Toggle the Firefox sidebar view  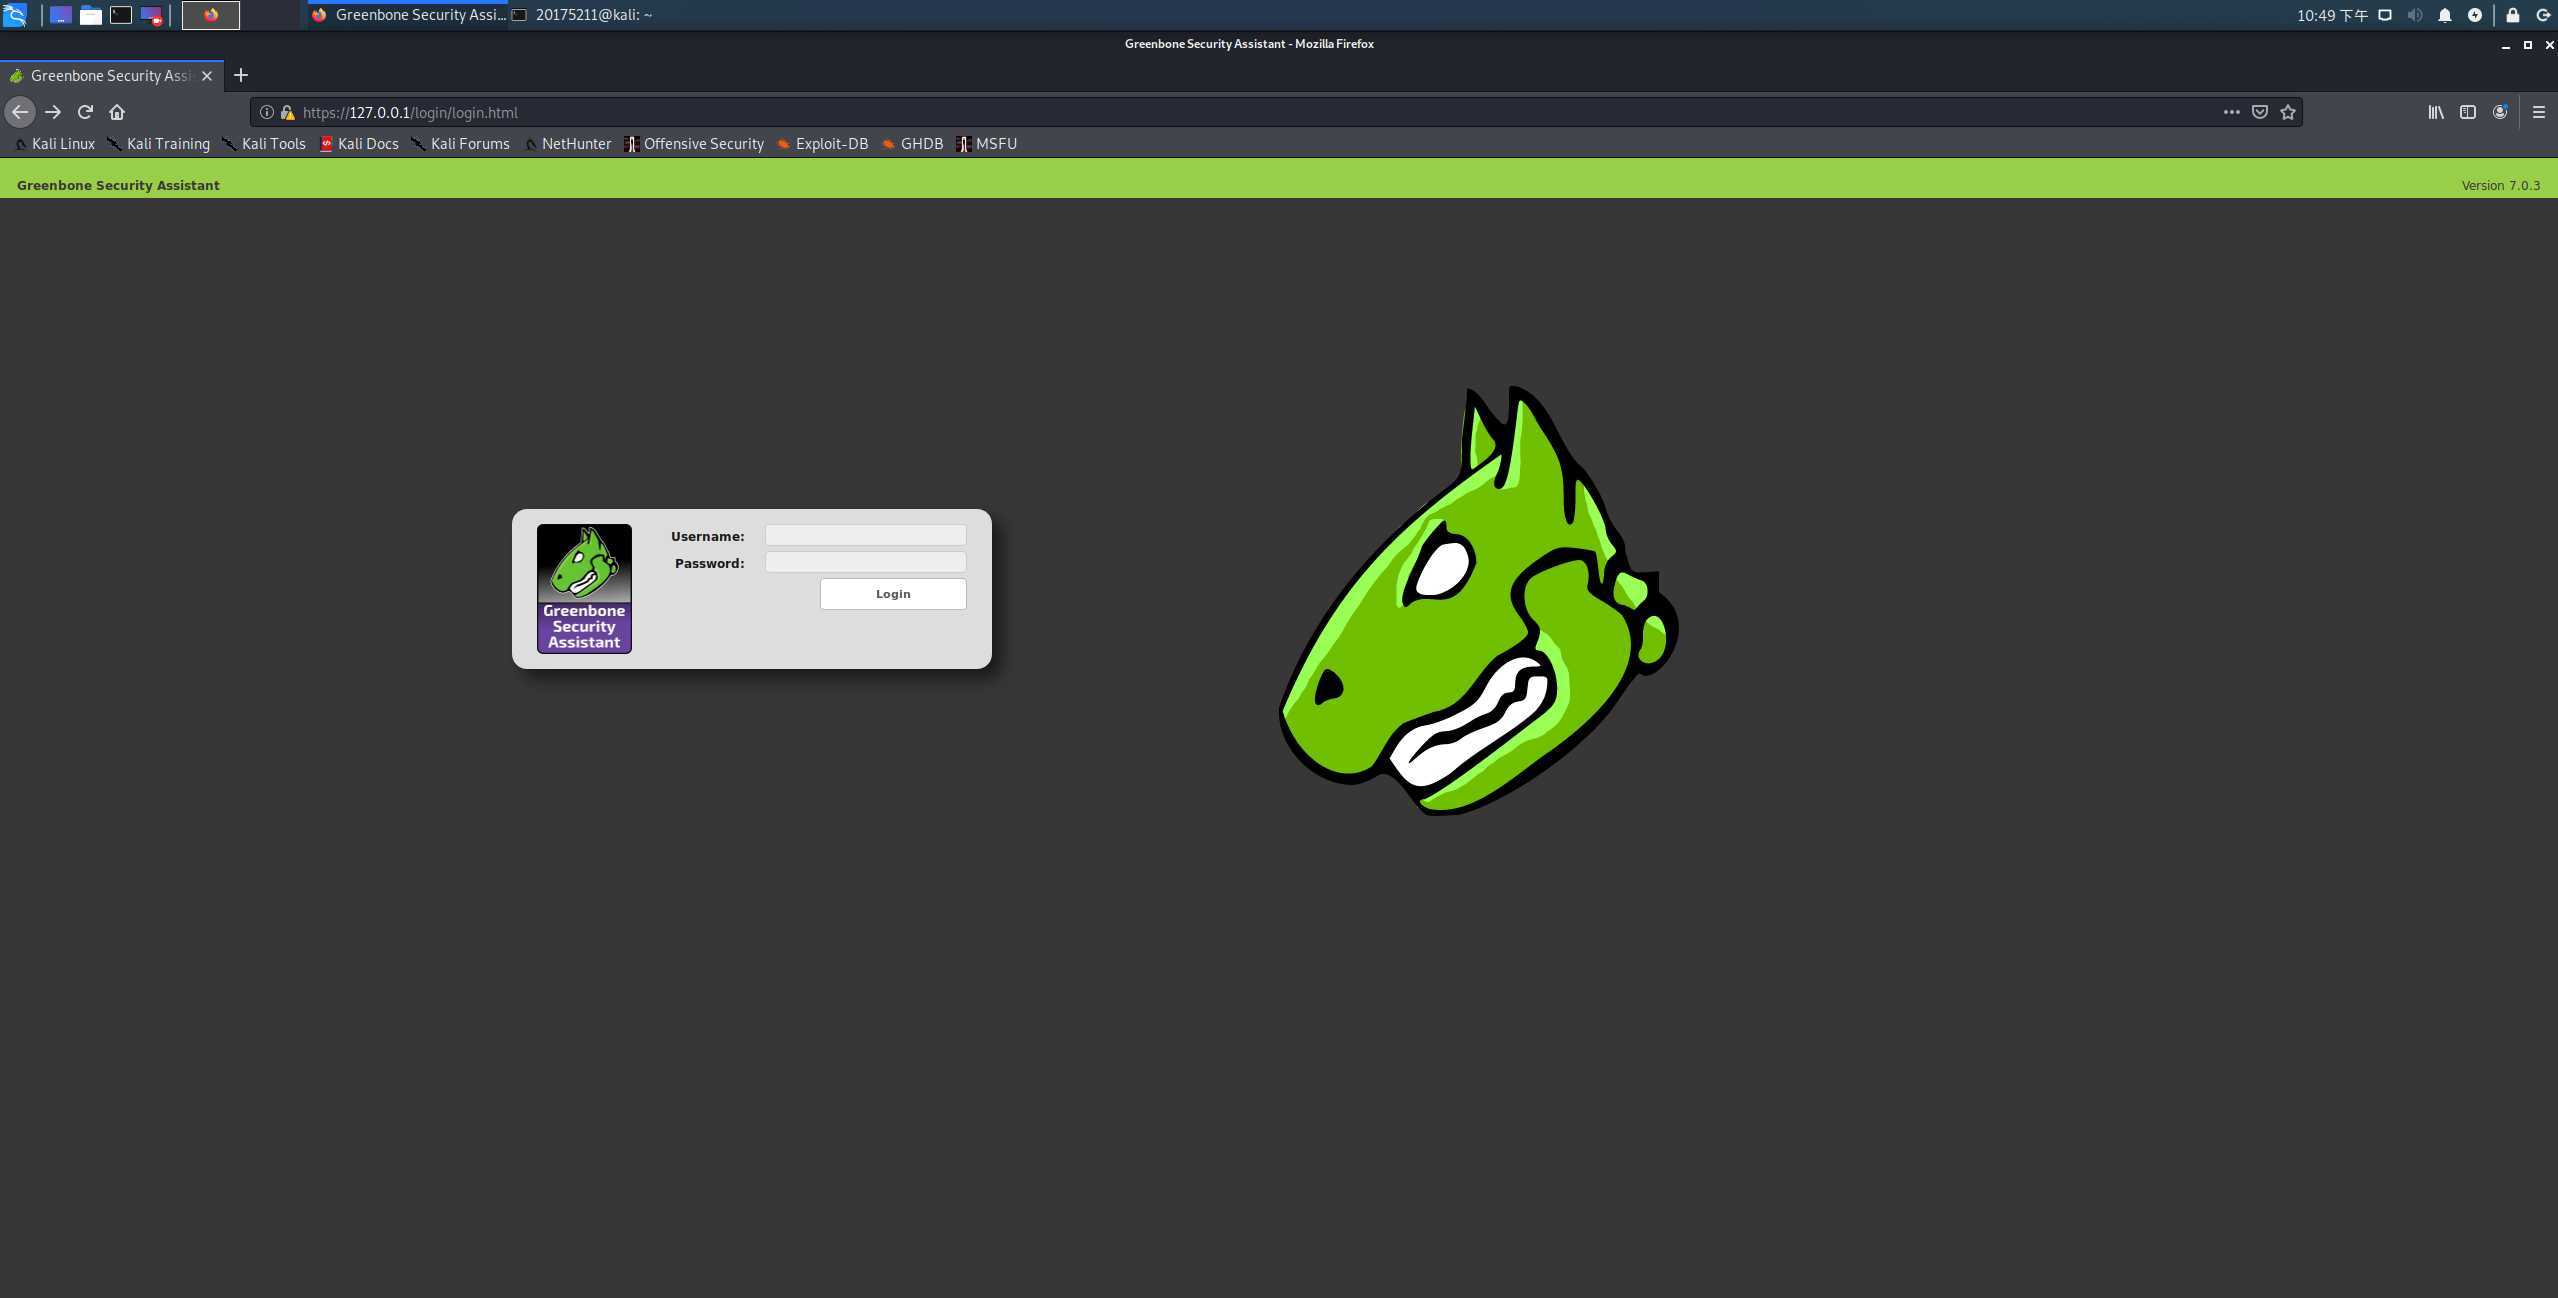[2468, 112]
